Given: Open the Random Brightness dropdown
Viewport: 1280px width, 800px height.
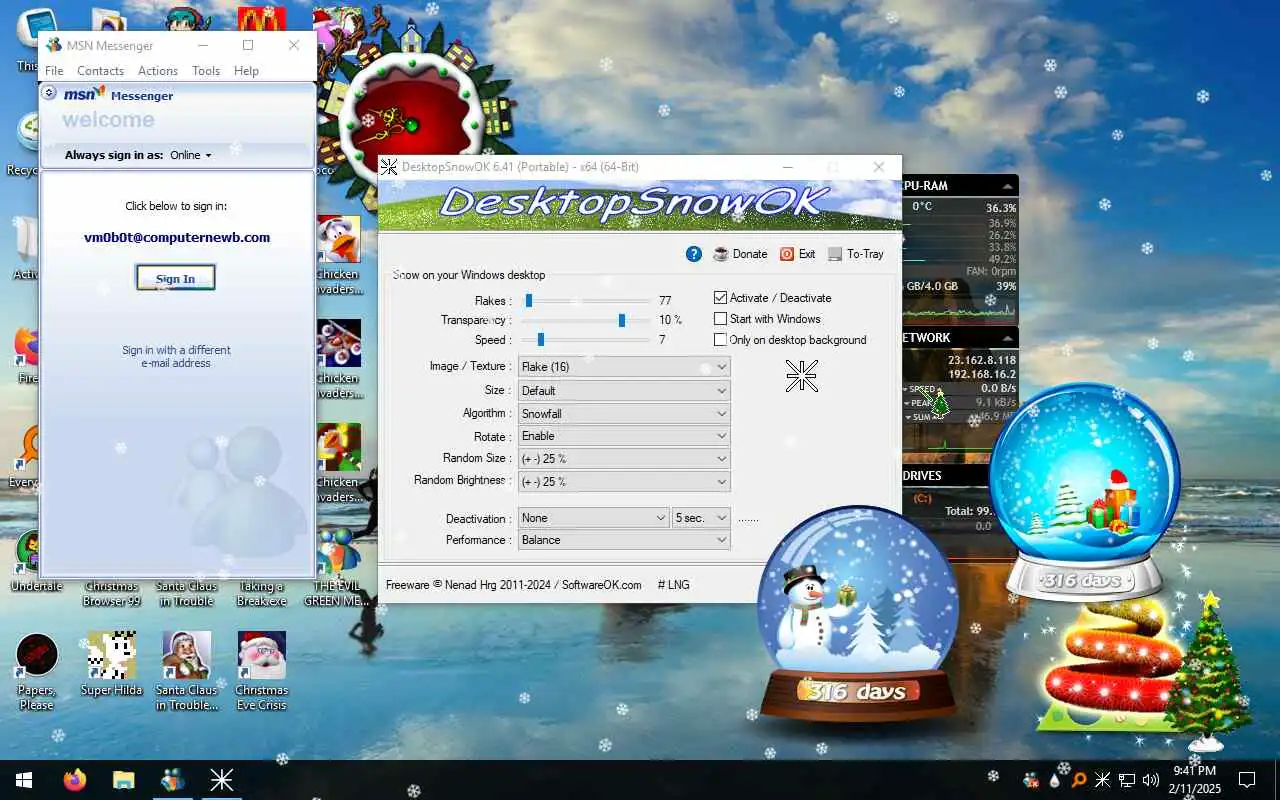Looking at the screenshot, I should click(624, 481).
